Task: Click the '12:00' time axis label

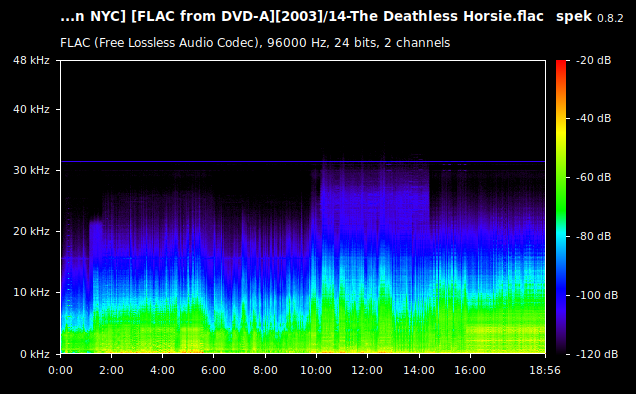Action: click(x=367, y=370)
